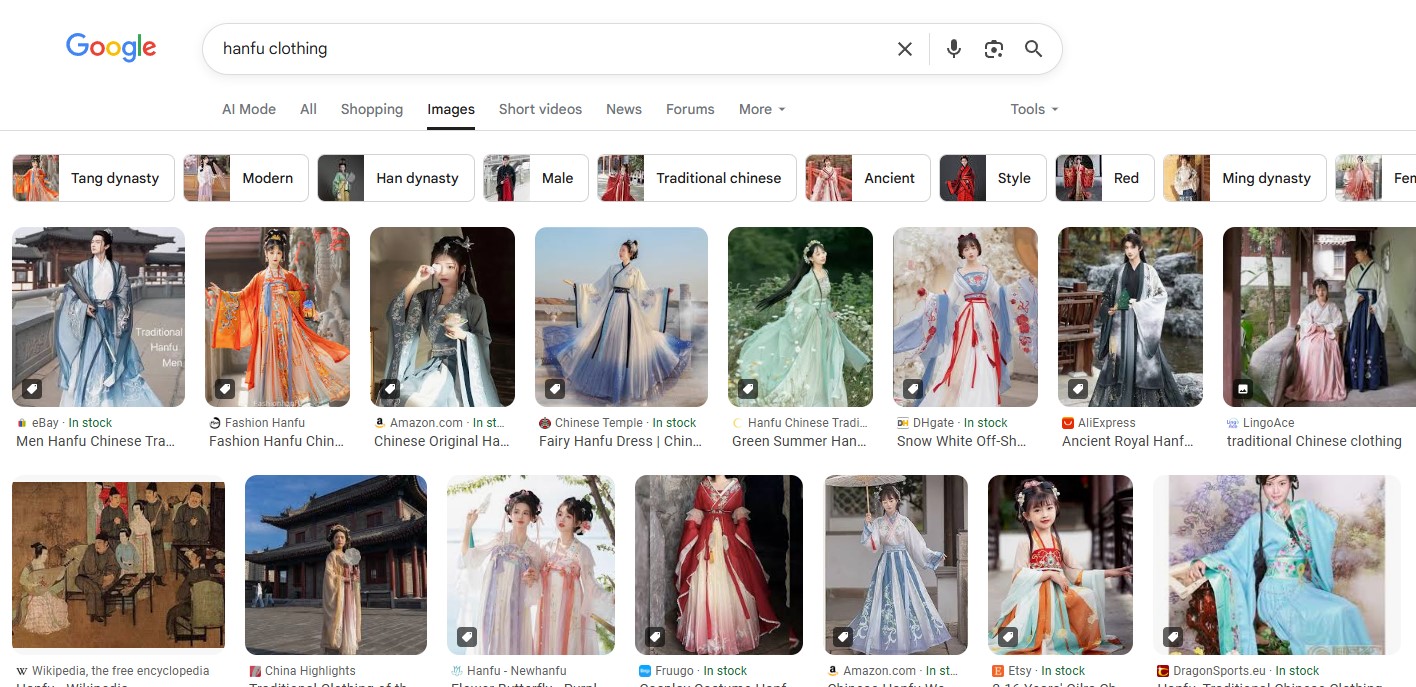1416x687 pixels.
Task: Click the eBay favicon under first image
Action: pyautogui.click(x=22, y=423)
